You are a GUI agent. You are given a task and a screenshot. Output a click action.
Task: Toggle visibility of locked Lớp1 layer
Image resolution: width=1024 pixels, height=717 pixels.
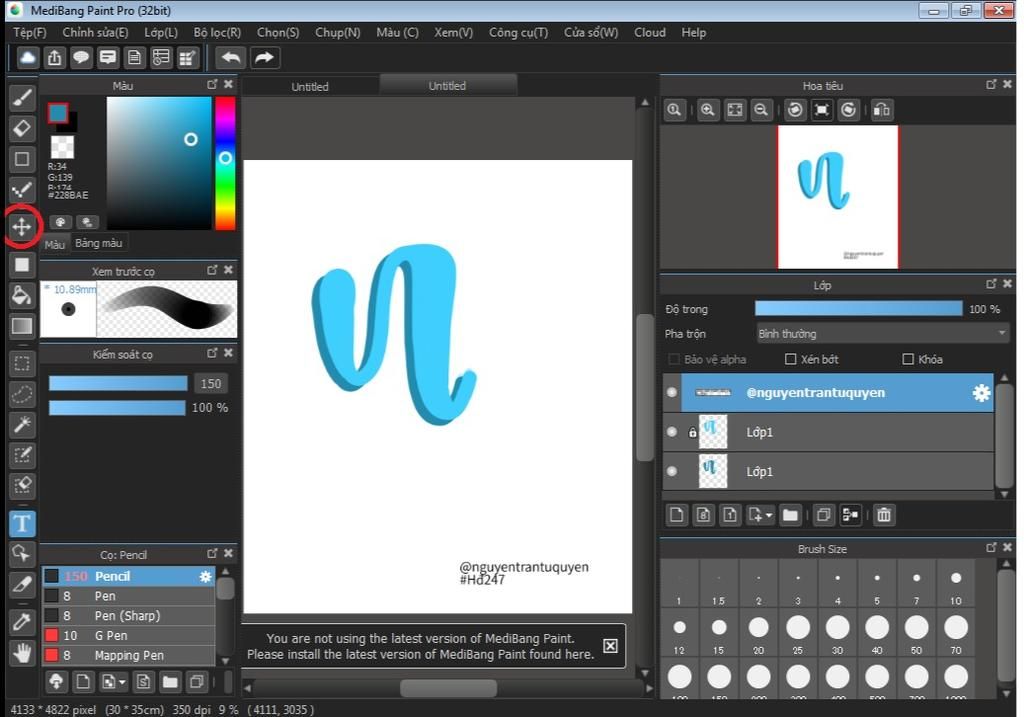click(x=672, y=432)
